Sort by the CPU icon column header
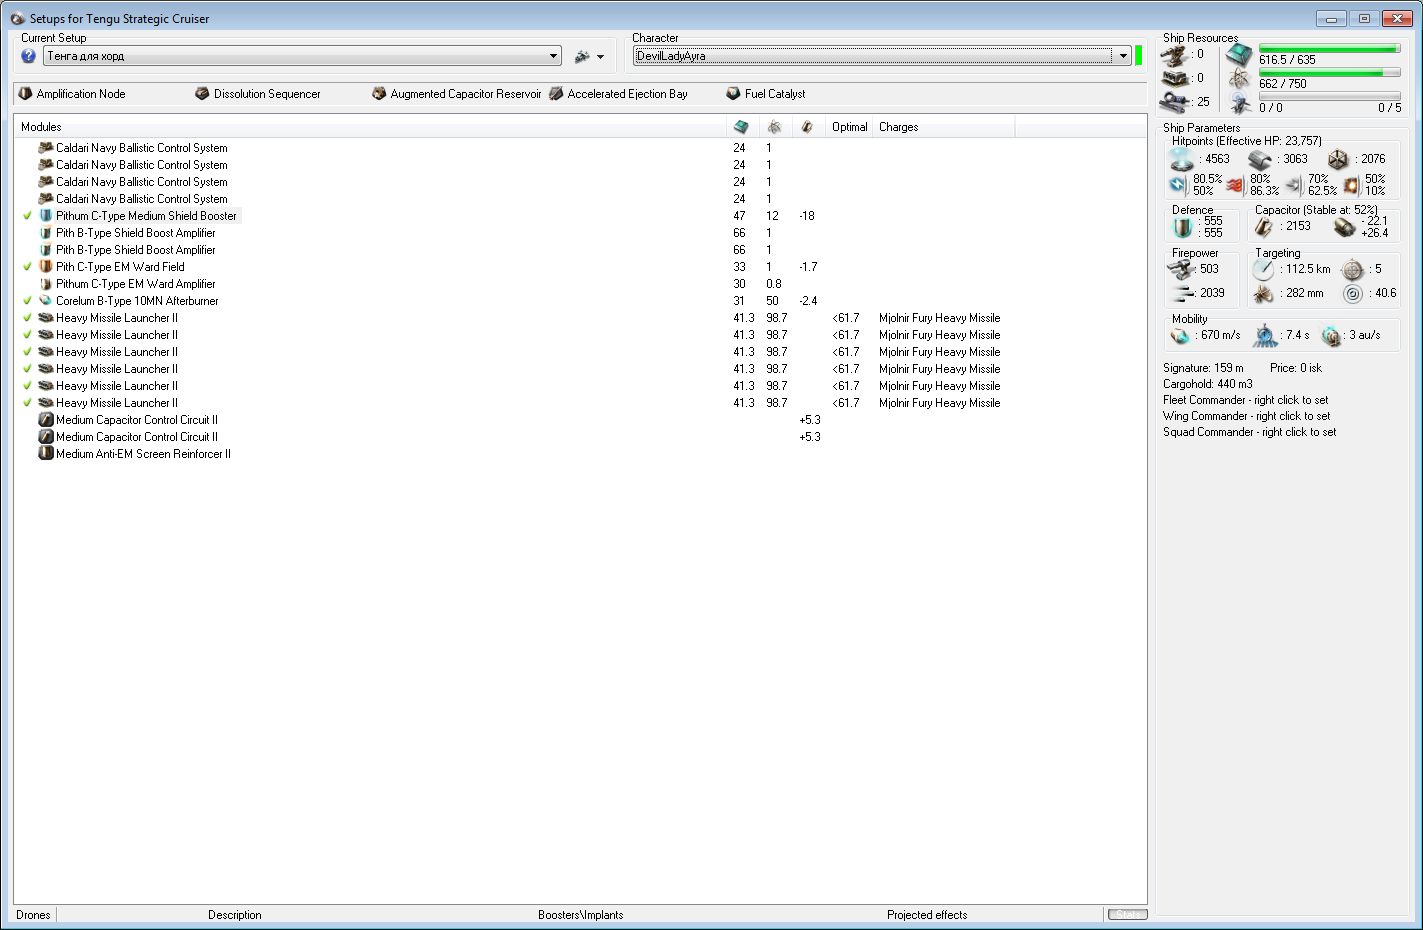Image resolution: width=1423 pixels, height=930 pixels. coord(741,127)
